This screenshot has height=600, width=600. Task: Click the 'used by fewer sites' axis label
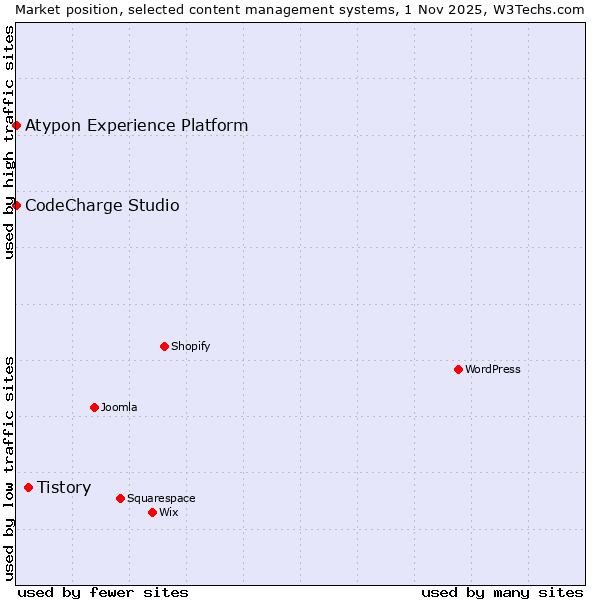click(x=103, y=592)
